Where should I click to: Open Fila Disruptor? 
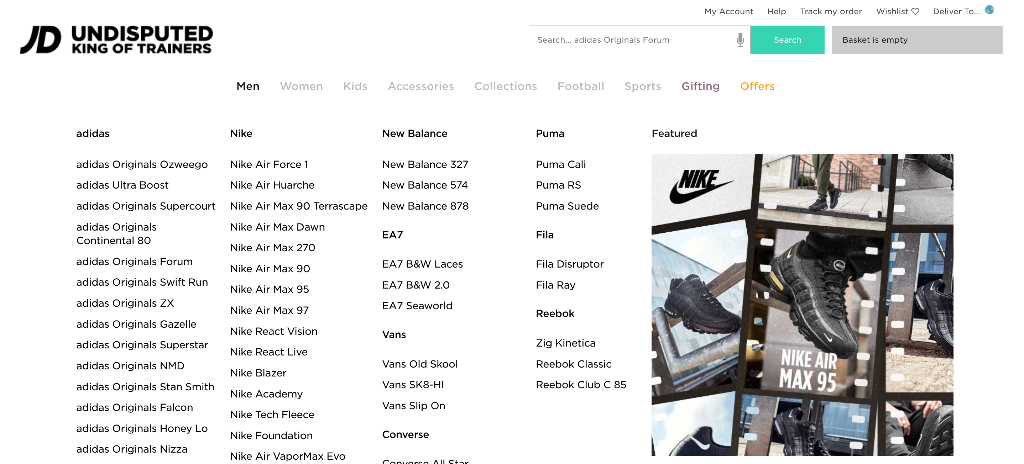(570, 265)
